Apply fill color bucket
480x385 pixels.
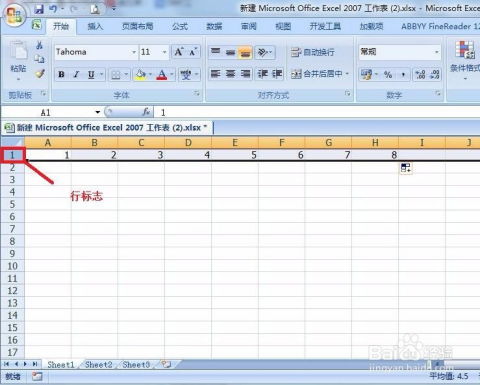coord(140,75)
